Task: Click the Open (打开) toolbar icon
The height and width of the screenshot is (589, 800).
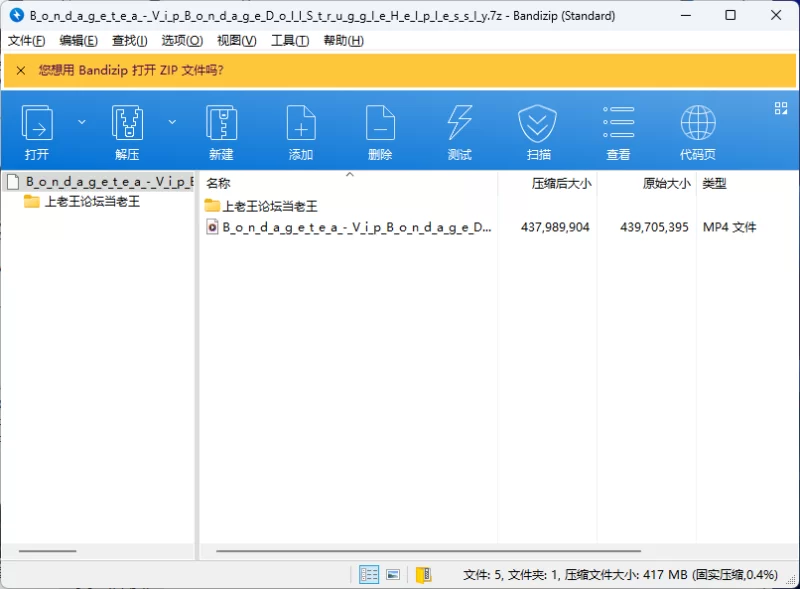Action: pos(37,123)
